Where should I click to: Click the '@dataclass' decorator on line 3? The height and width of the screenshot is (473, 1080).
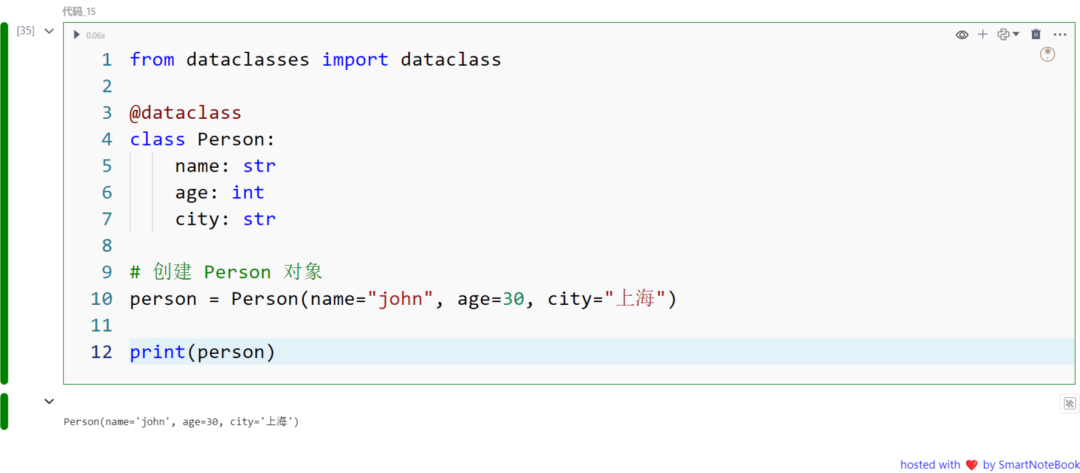pyautogui.click(x=185, y=113)
